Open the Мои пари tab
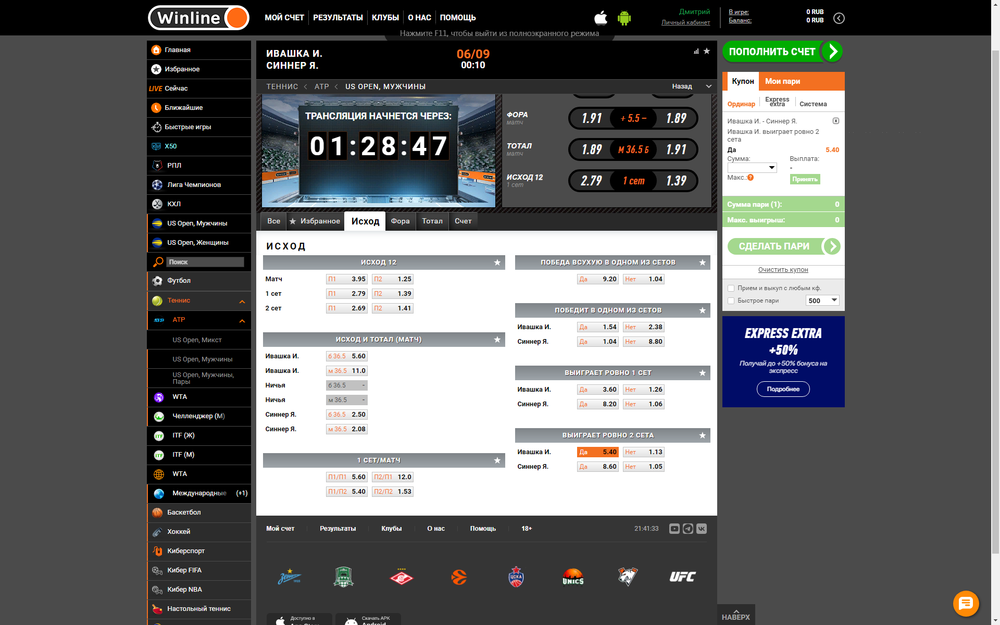1000x625 pixels. [782, 82]
